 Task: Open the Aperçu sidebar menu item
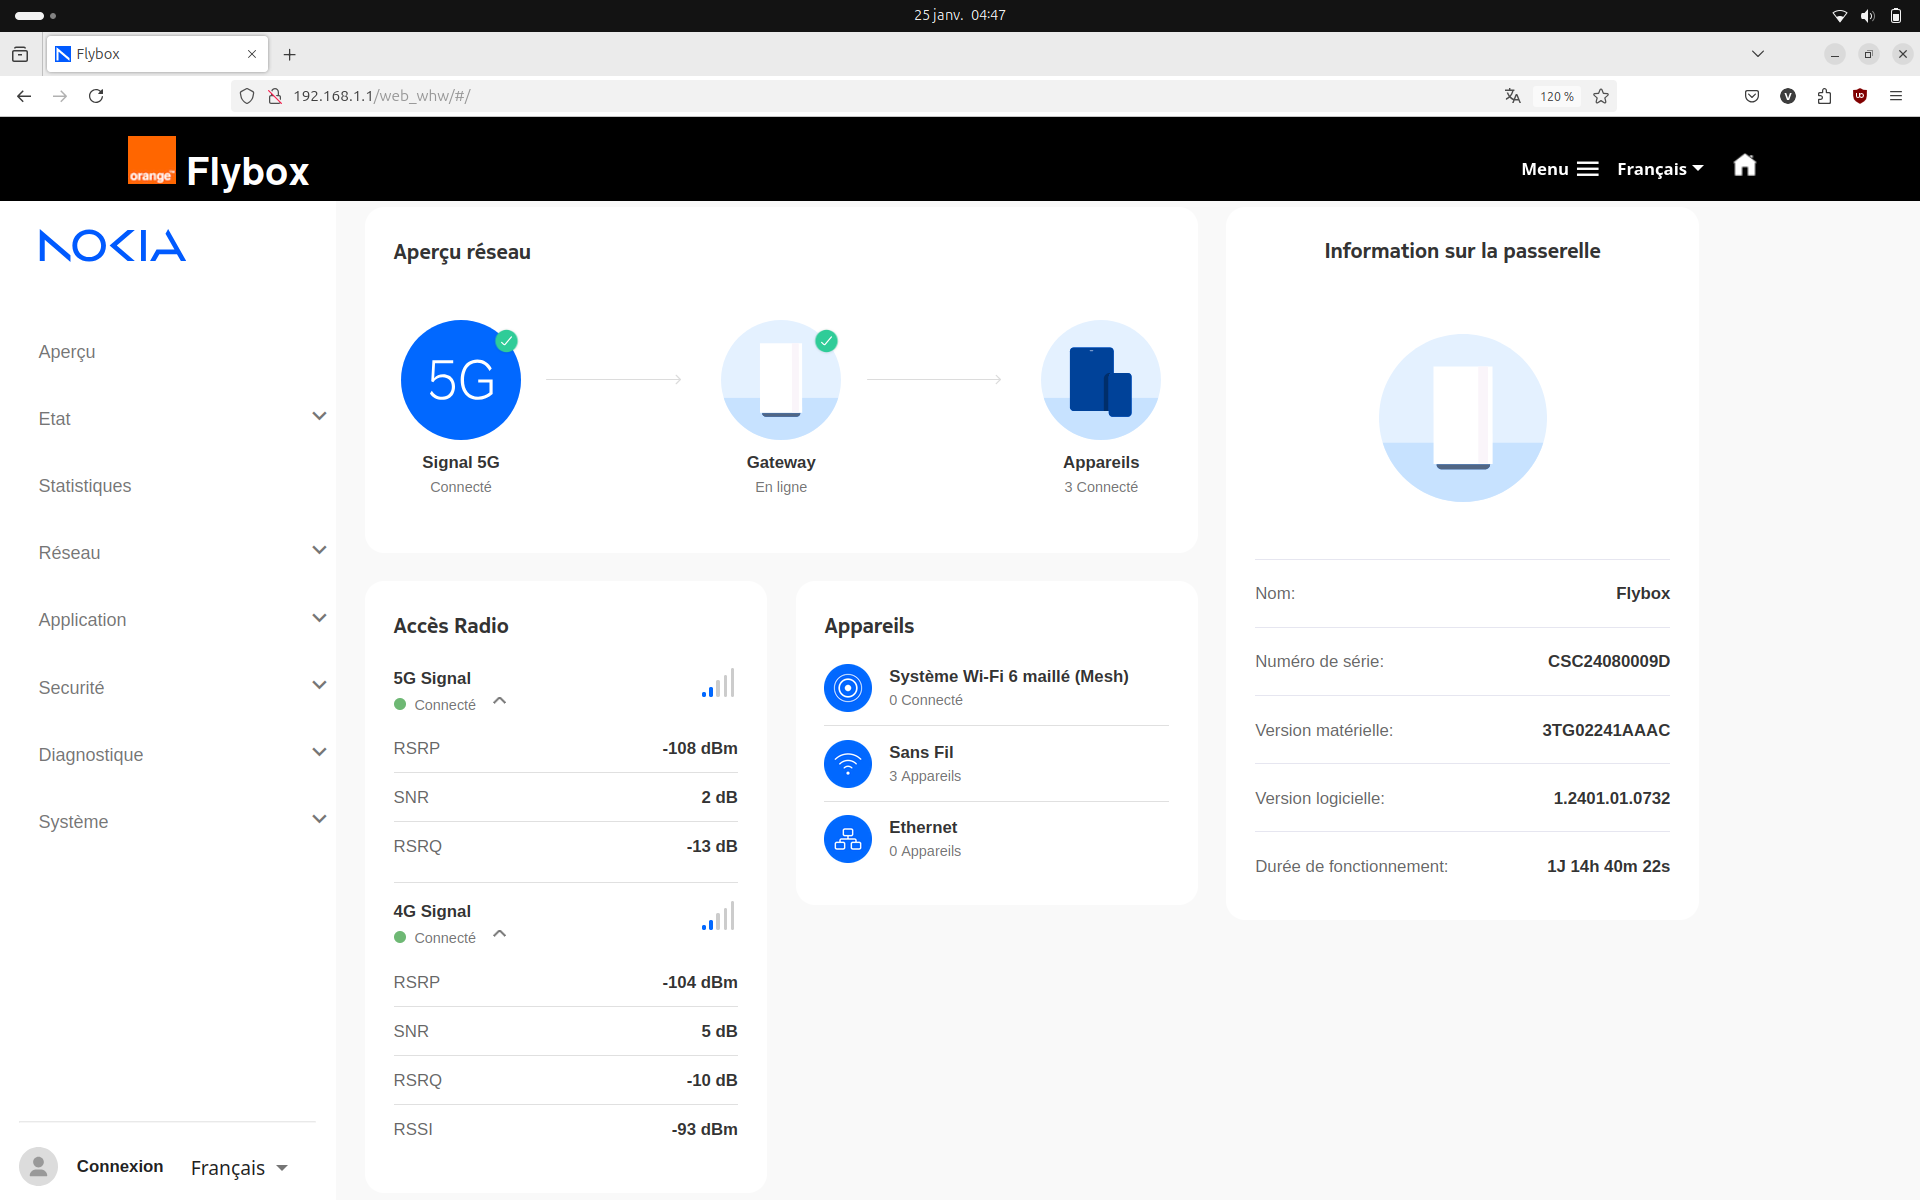pyautogui.click(x=67, y=351)
